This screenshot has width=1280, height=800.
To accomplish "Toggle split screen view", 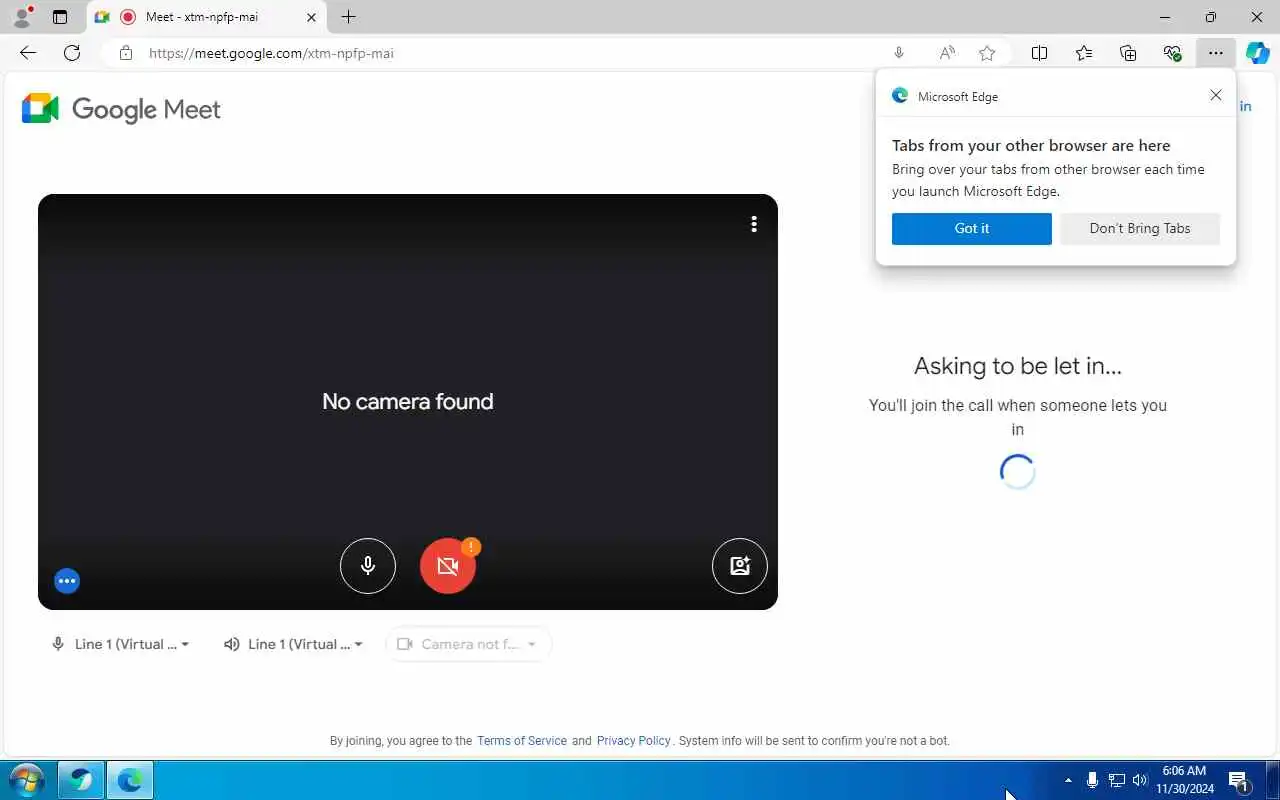I will (x=1040, y=53).
